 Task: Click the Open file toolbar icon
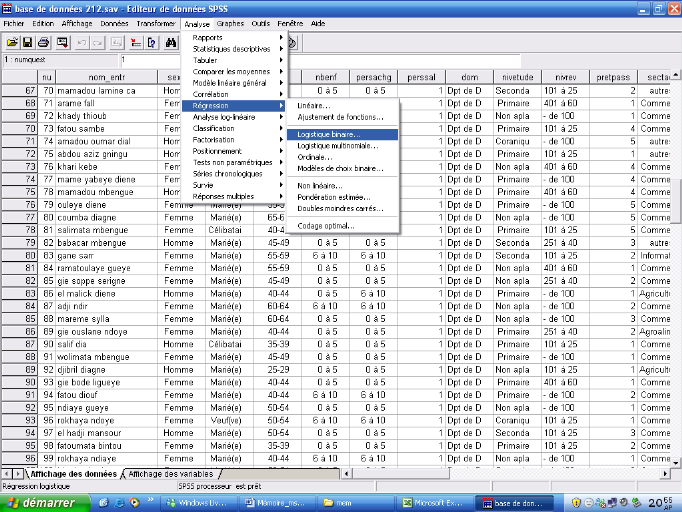pos(13,42)
